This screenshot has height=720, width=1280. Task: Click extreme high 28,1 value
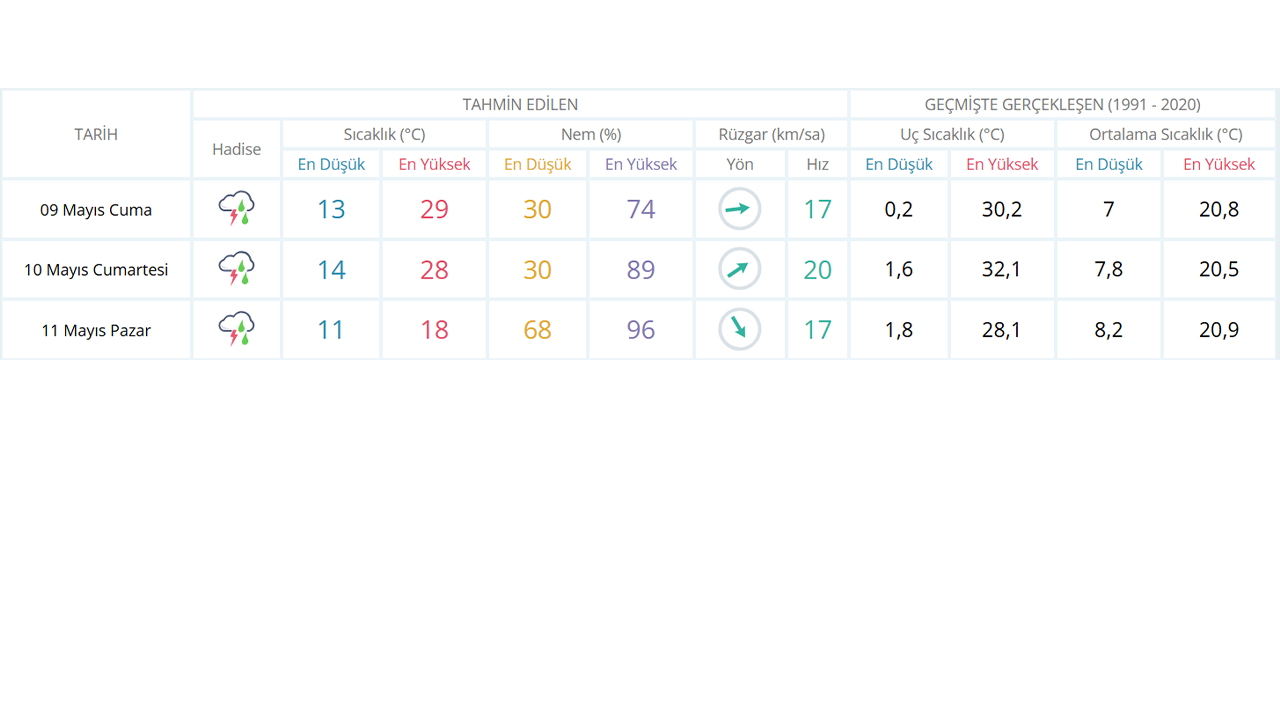1001,330
